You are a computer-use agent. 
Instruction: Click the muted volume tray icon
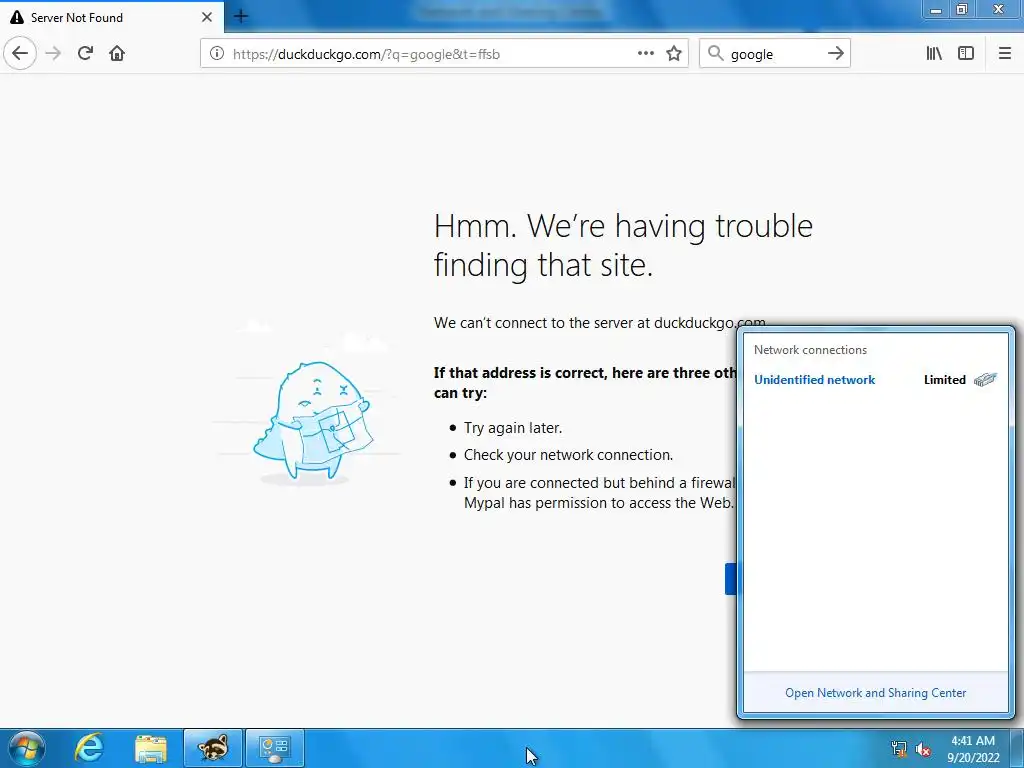click(923, 749)
